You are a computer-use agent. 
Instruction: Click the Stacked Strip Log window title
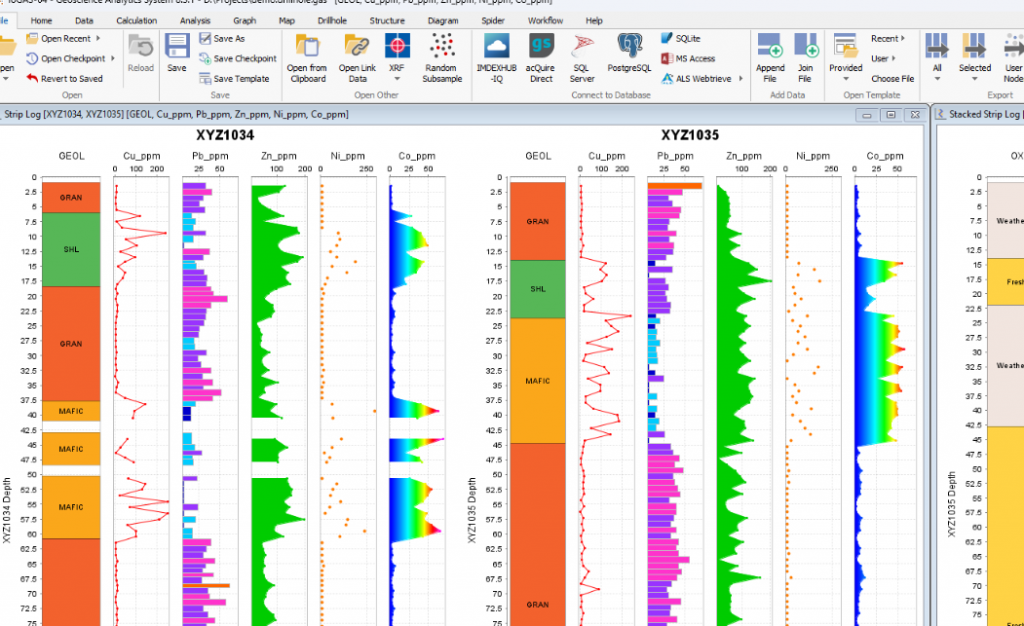[984, 115]
